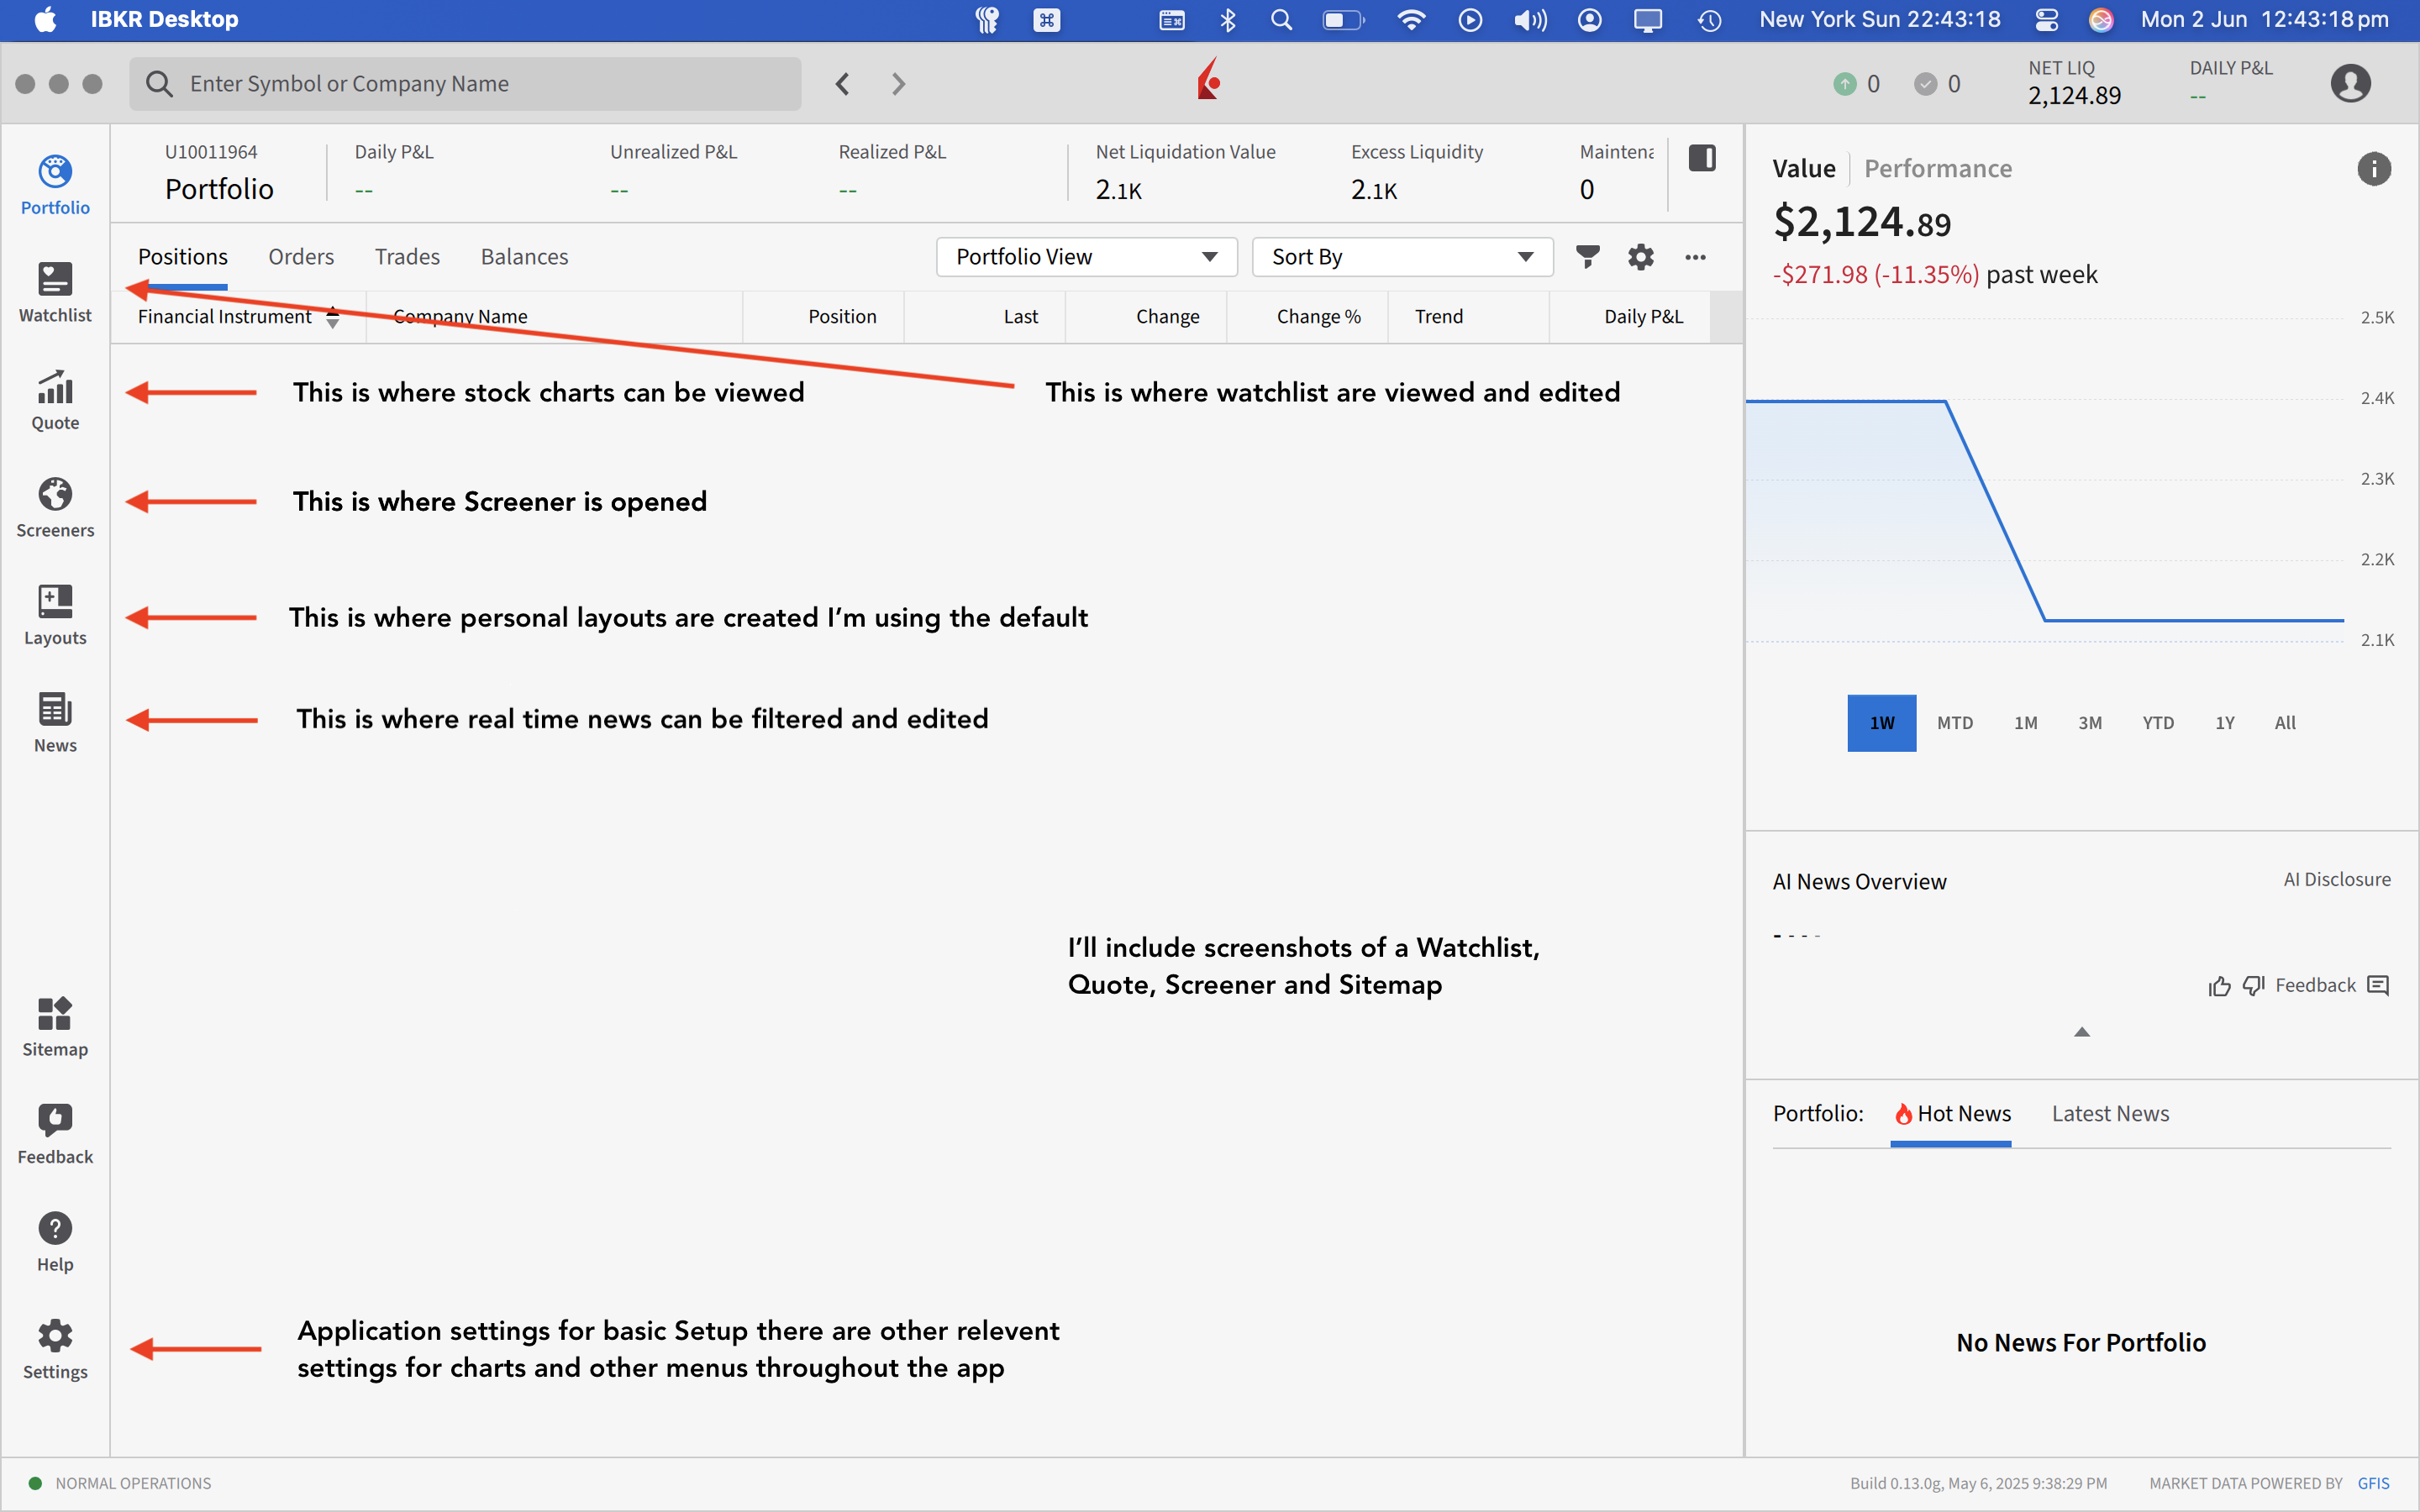Click the Interactive Brokers logo

pos(1209,79)
